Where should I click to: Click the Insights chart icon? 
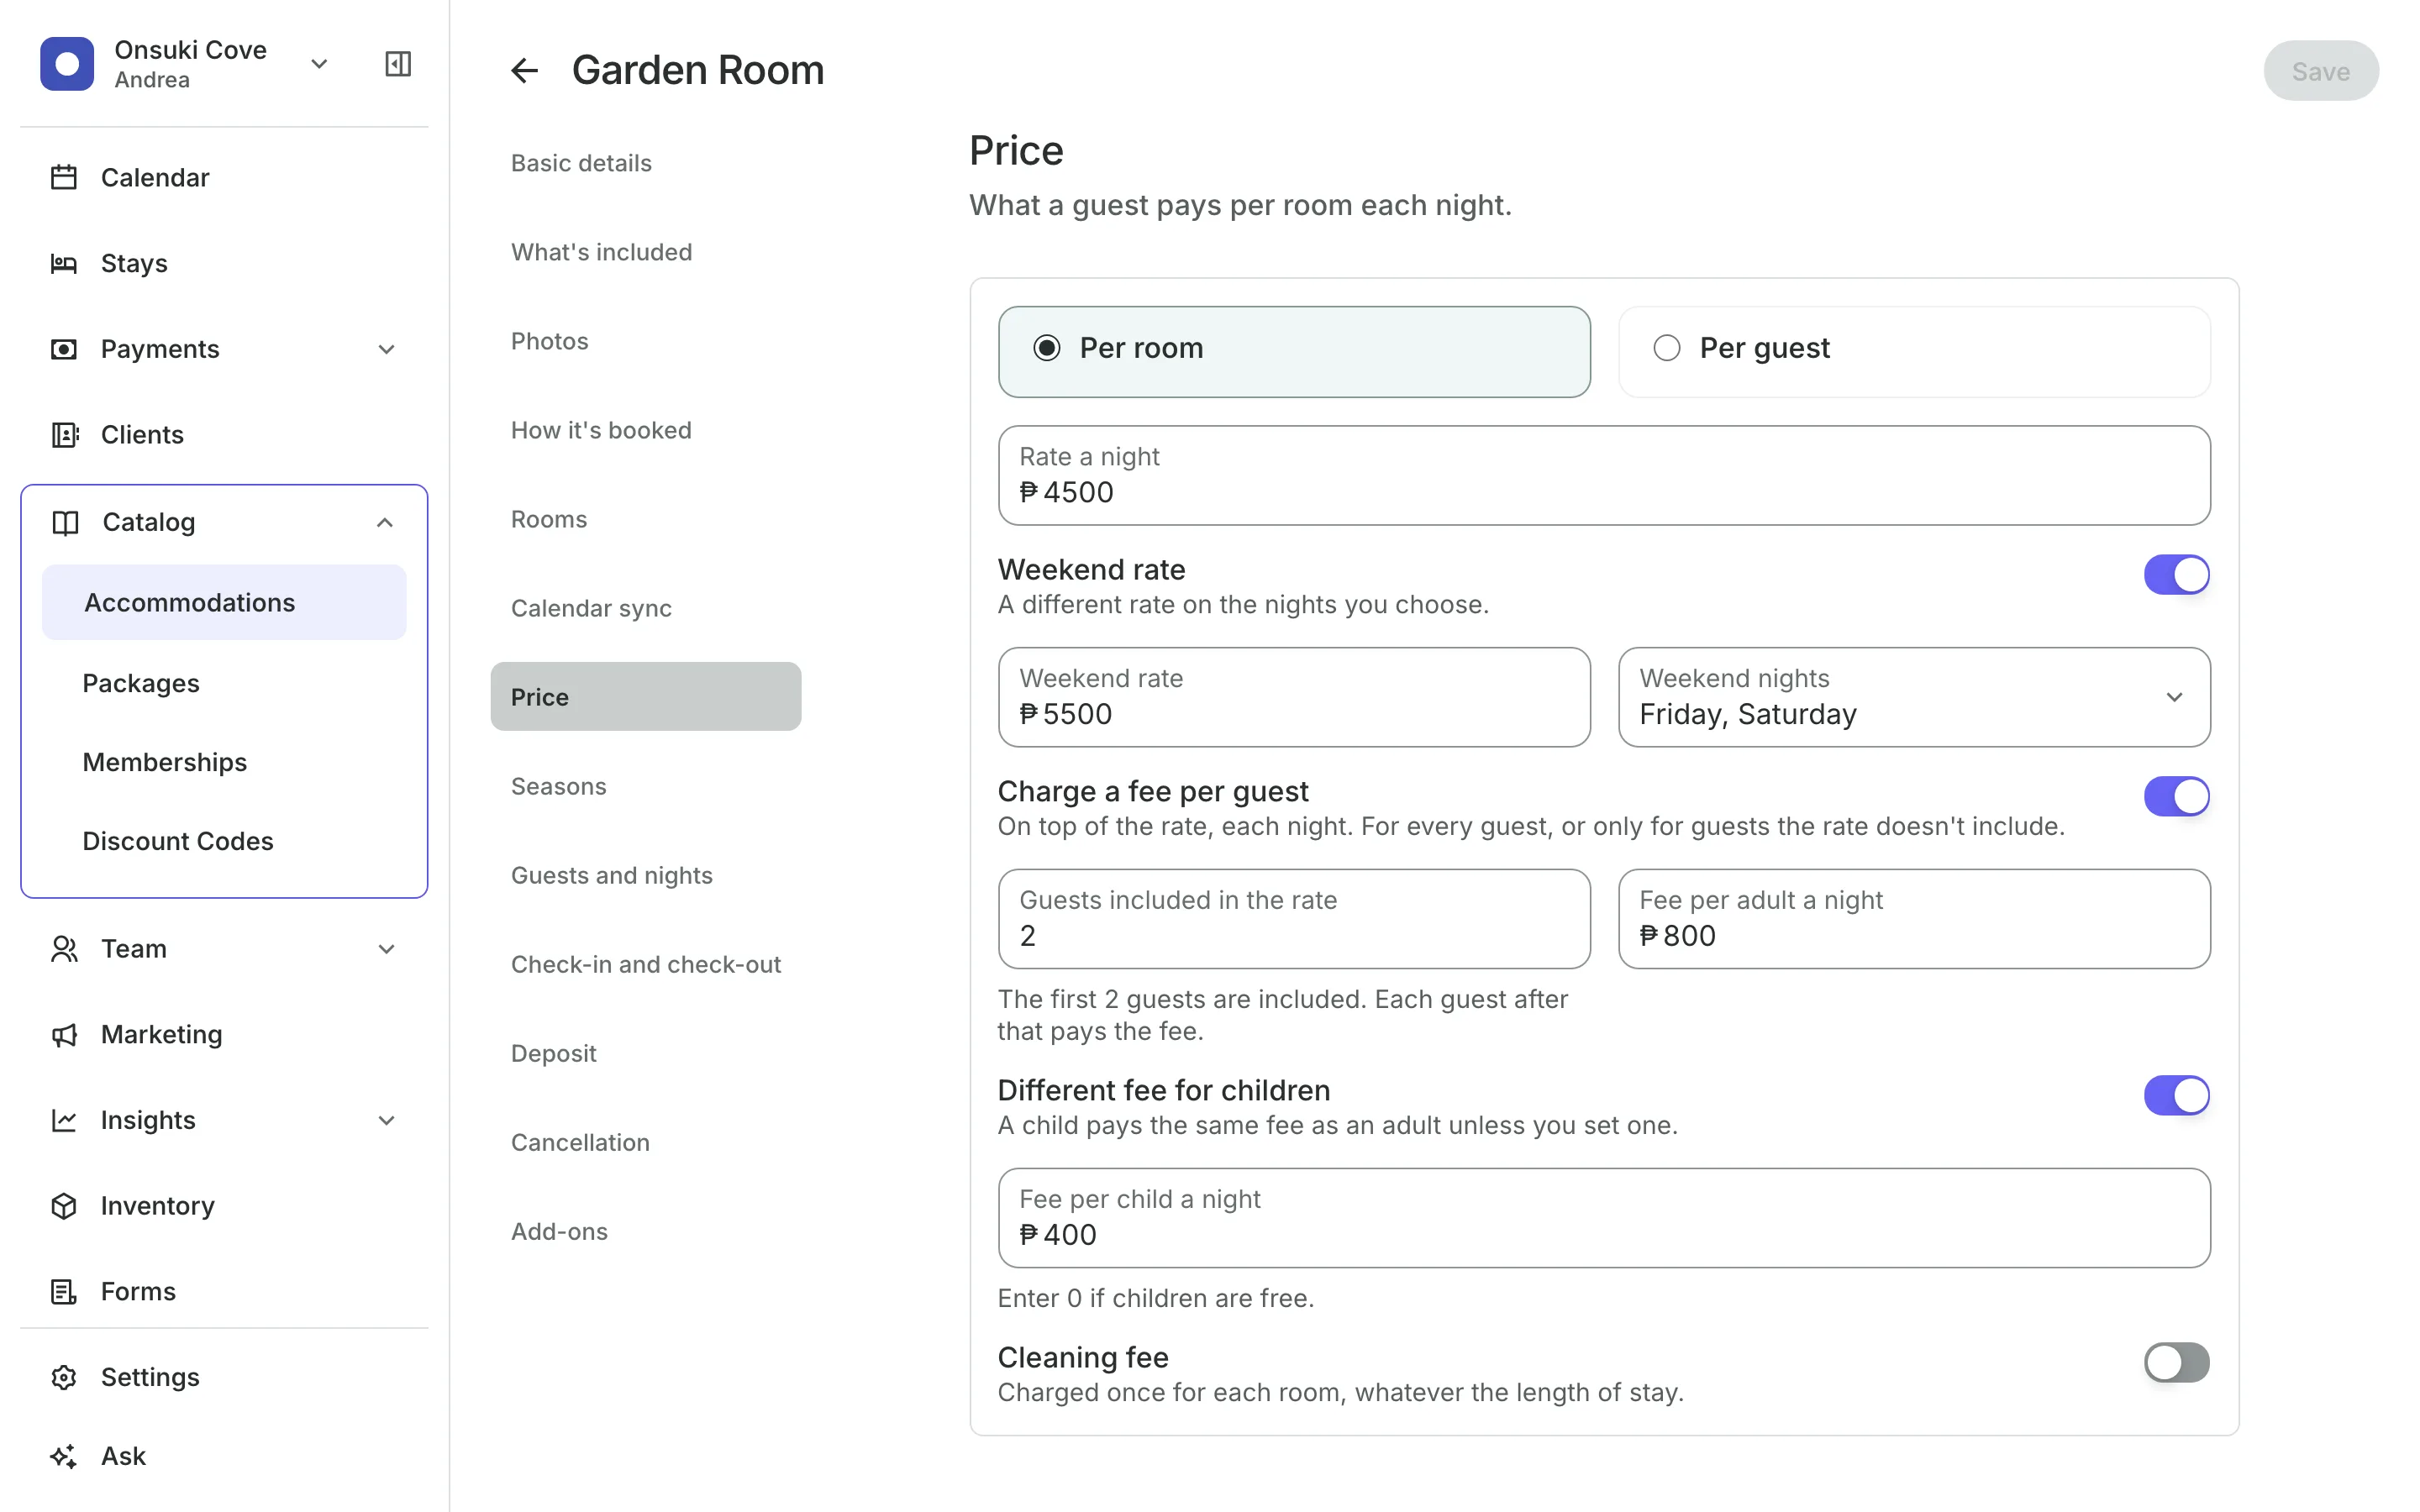click(x=64, y=1120)
